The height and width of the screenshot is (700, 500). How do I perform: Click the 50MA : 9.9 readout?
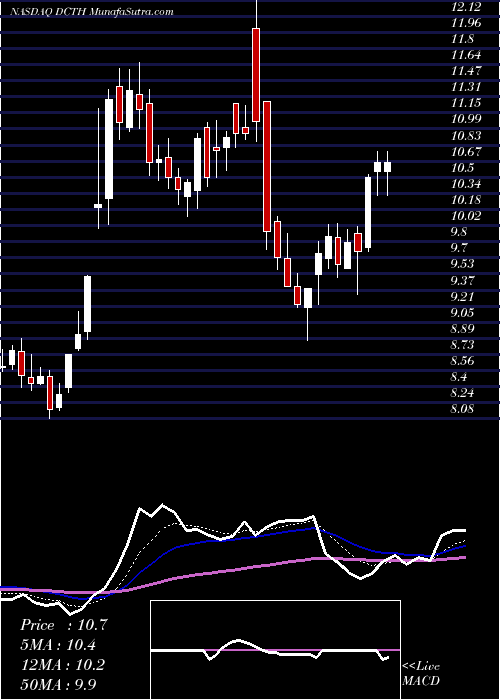click(x=58, y=685)
